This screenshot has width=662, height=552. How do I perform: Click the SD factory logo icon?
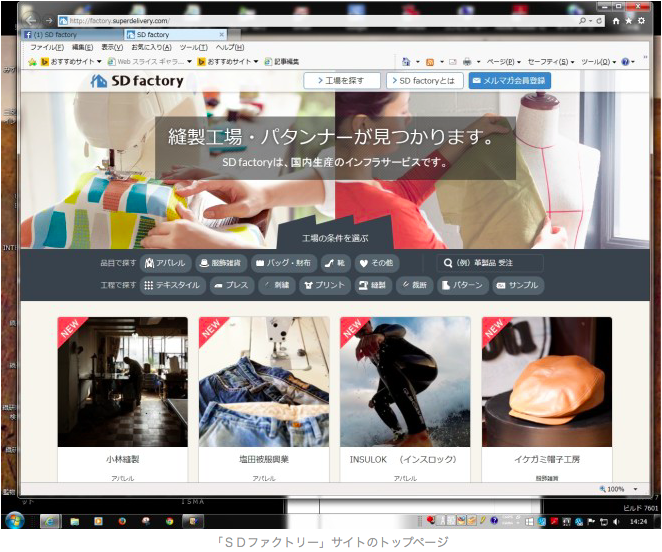[x=99, y=81]
